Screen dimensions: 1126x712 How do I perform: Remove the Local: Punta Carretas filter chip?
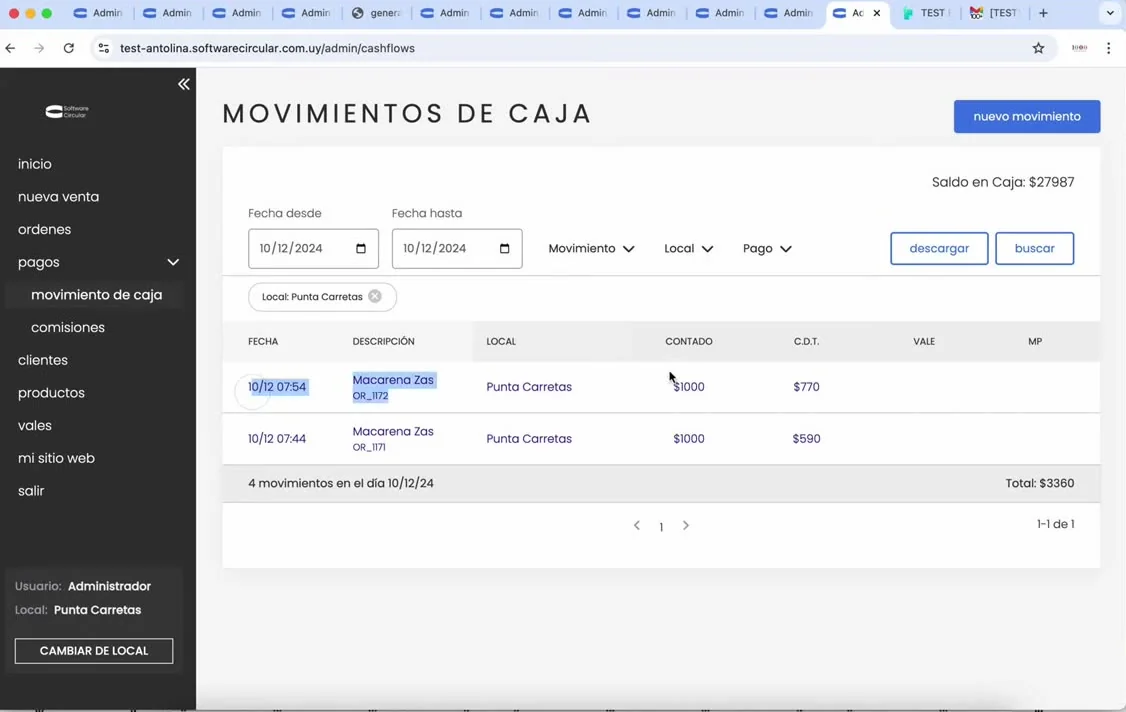pos(375,296)
